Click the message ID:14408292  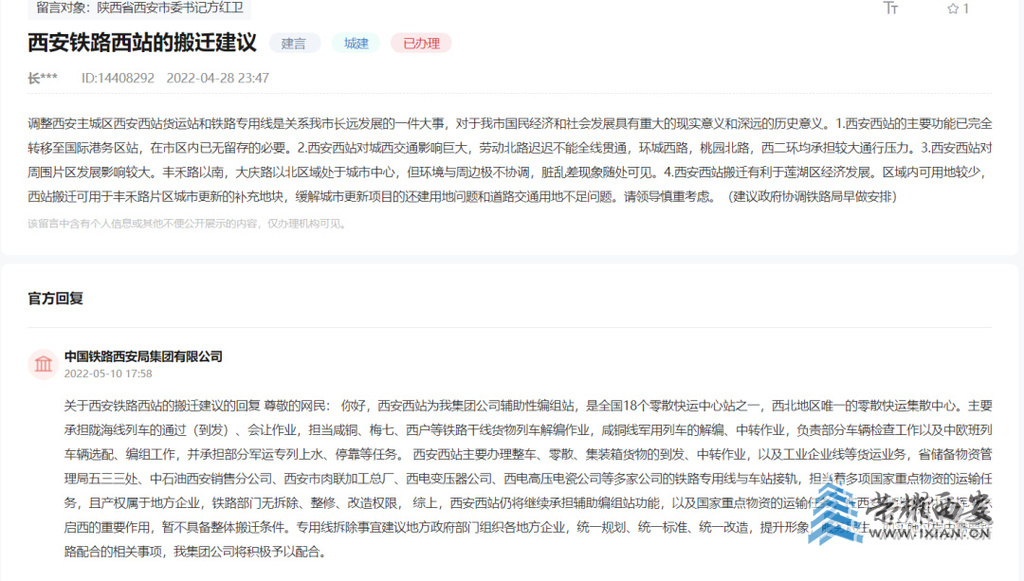click(x=118, y=78)
